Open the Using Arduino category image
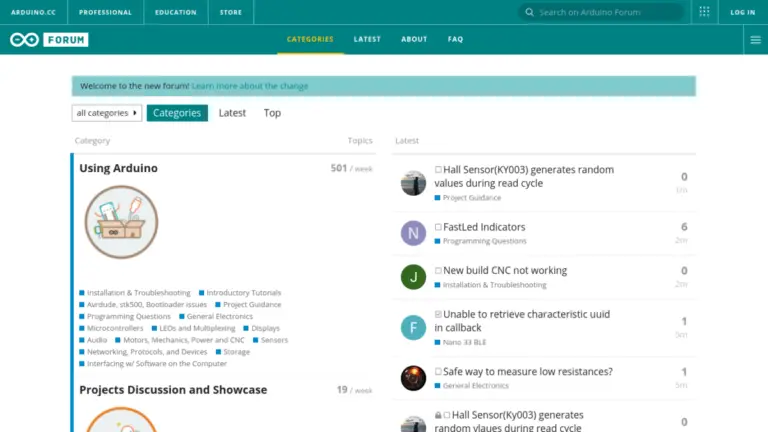This screenshot has width=768, height=432. [x=121, y=223]
